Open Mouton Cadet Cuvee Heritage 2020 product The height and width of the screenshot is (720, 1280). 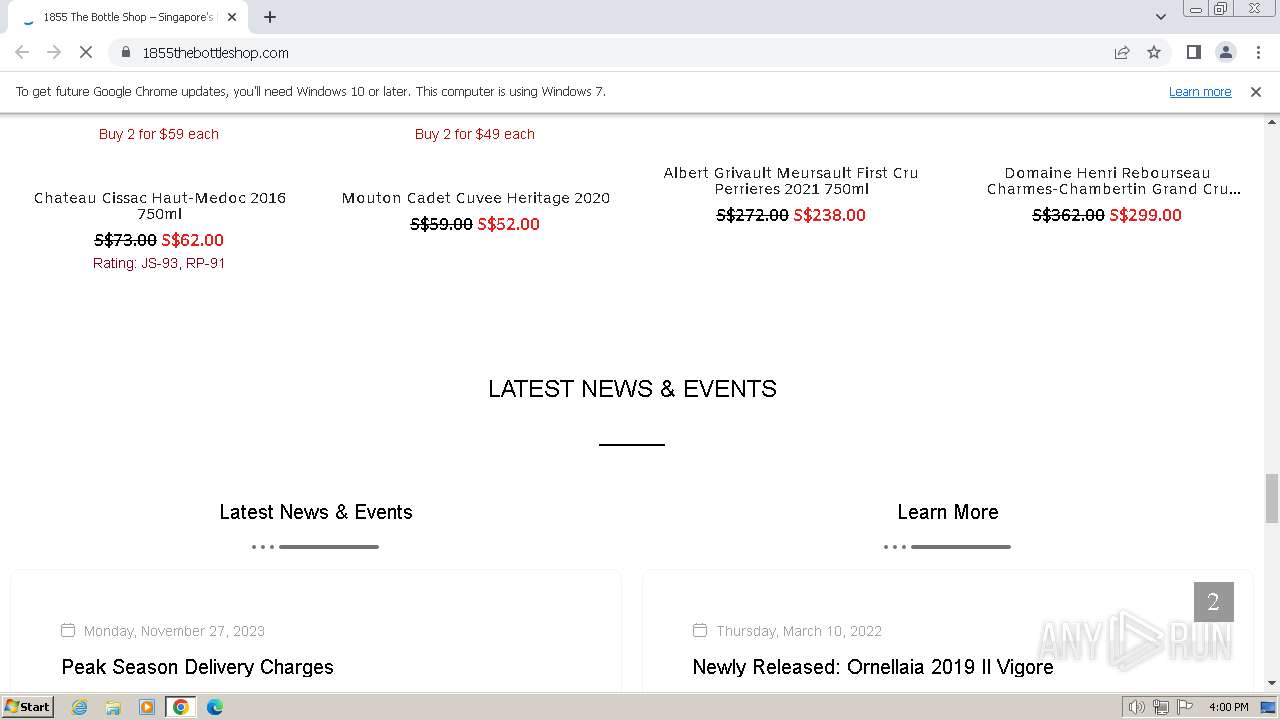point(476,198)
